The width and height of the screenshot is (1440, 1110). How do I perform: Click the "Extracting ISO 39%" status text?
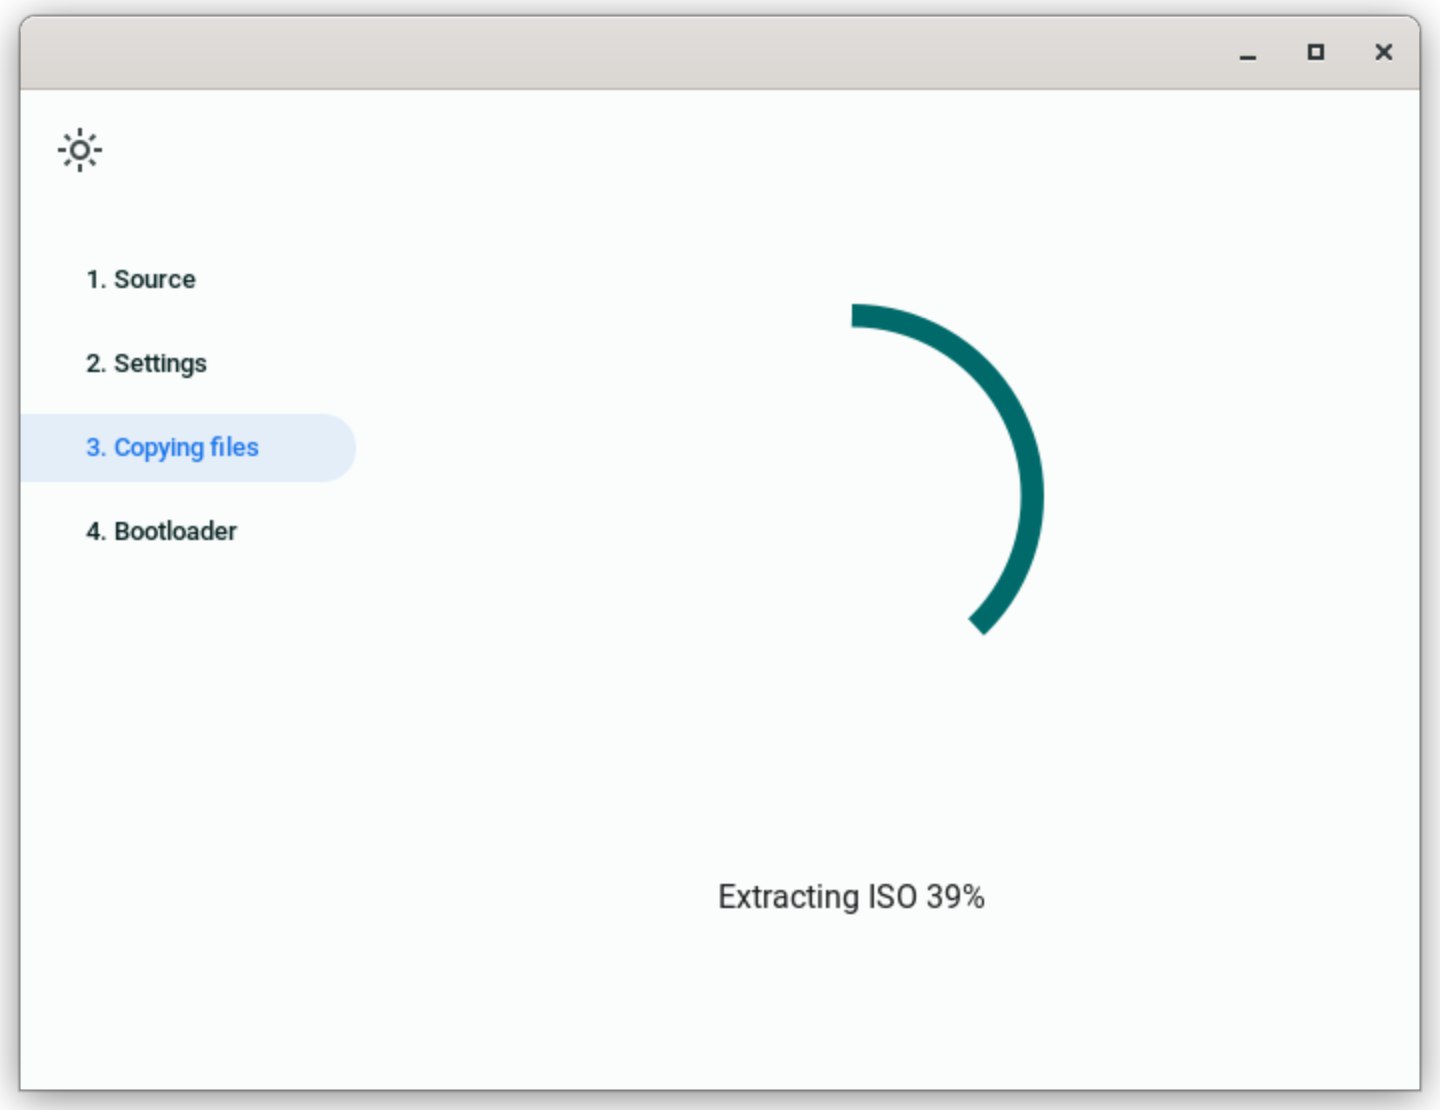(851, 897)
